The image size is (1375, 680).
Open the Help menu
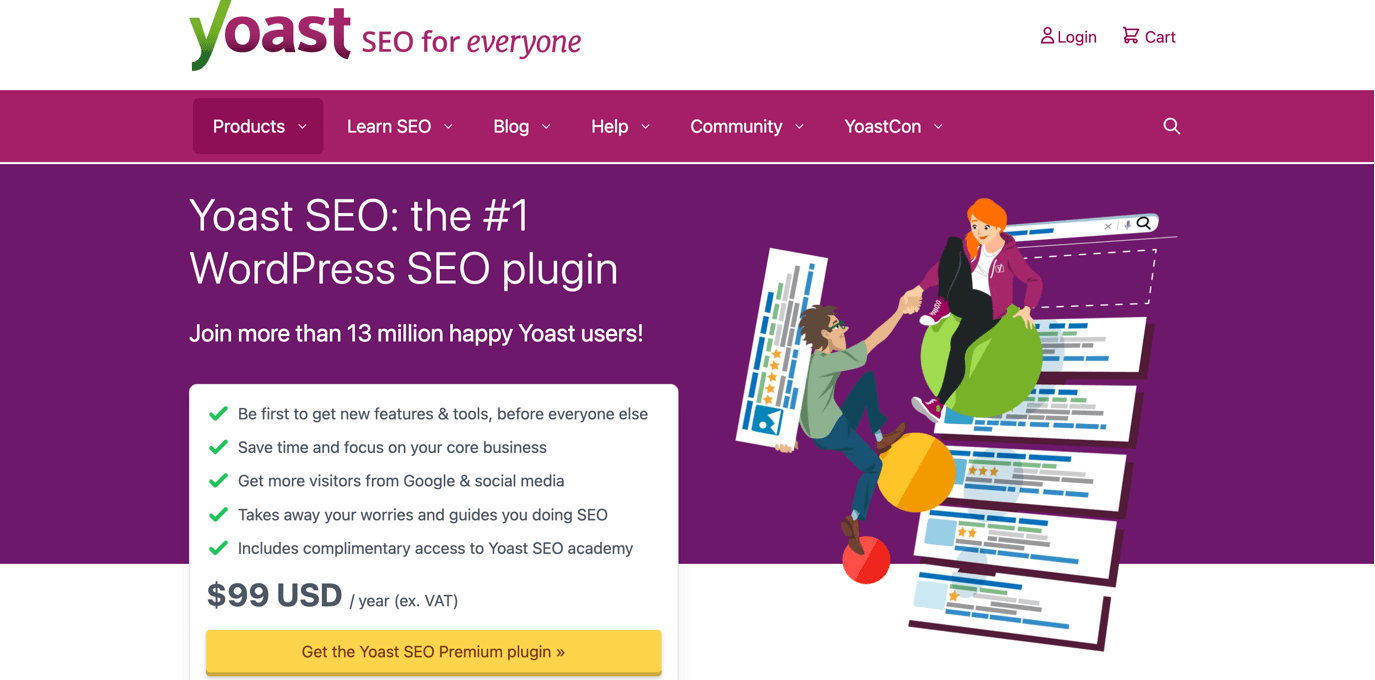(620, 126)
